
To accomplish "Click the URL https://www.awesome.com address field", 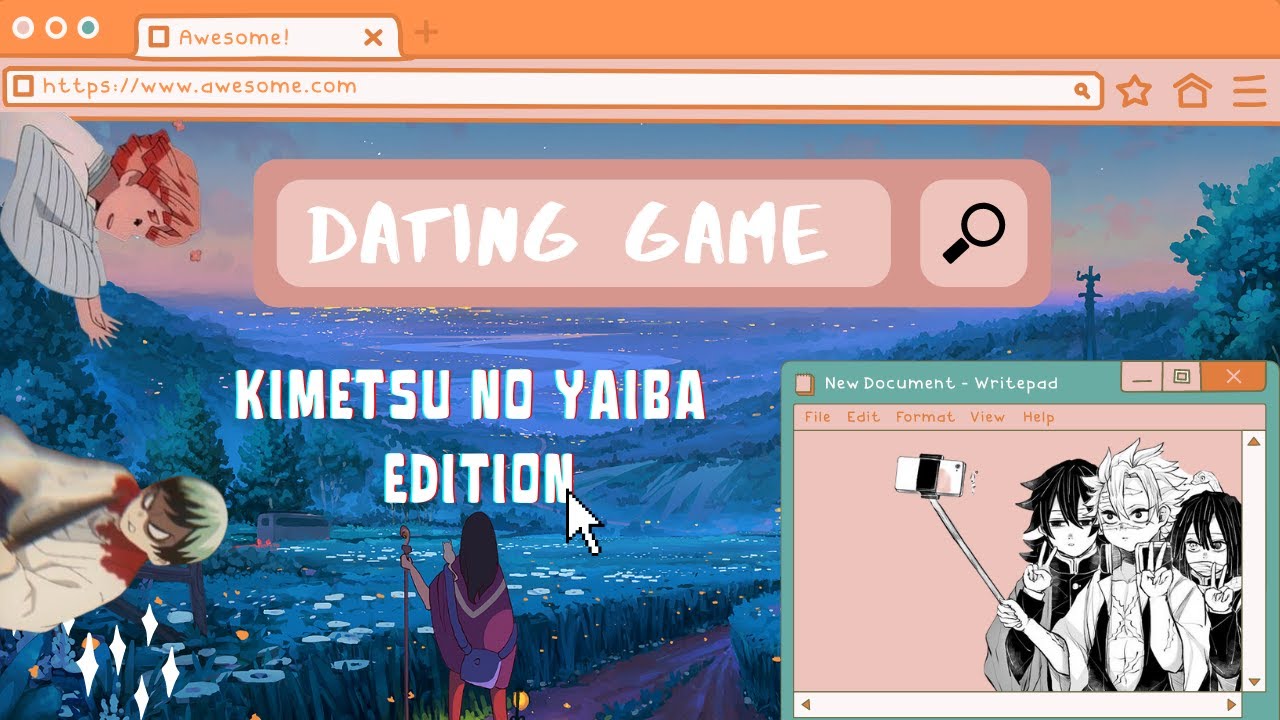I will [x=553, y=89].
